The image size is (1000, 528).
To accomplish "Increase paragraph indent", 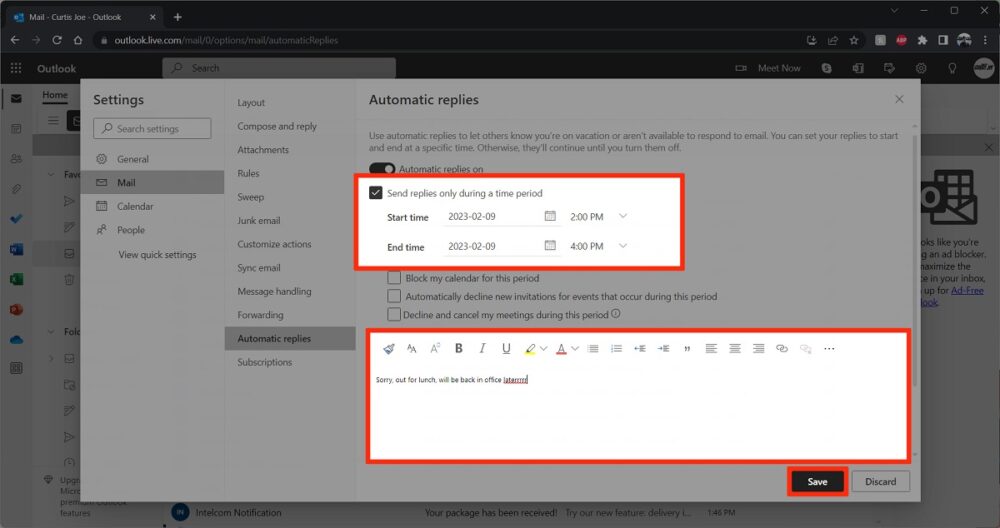I will (x=663, y=348).
